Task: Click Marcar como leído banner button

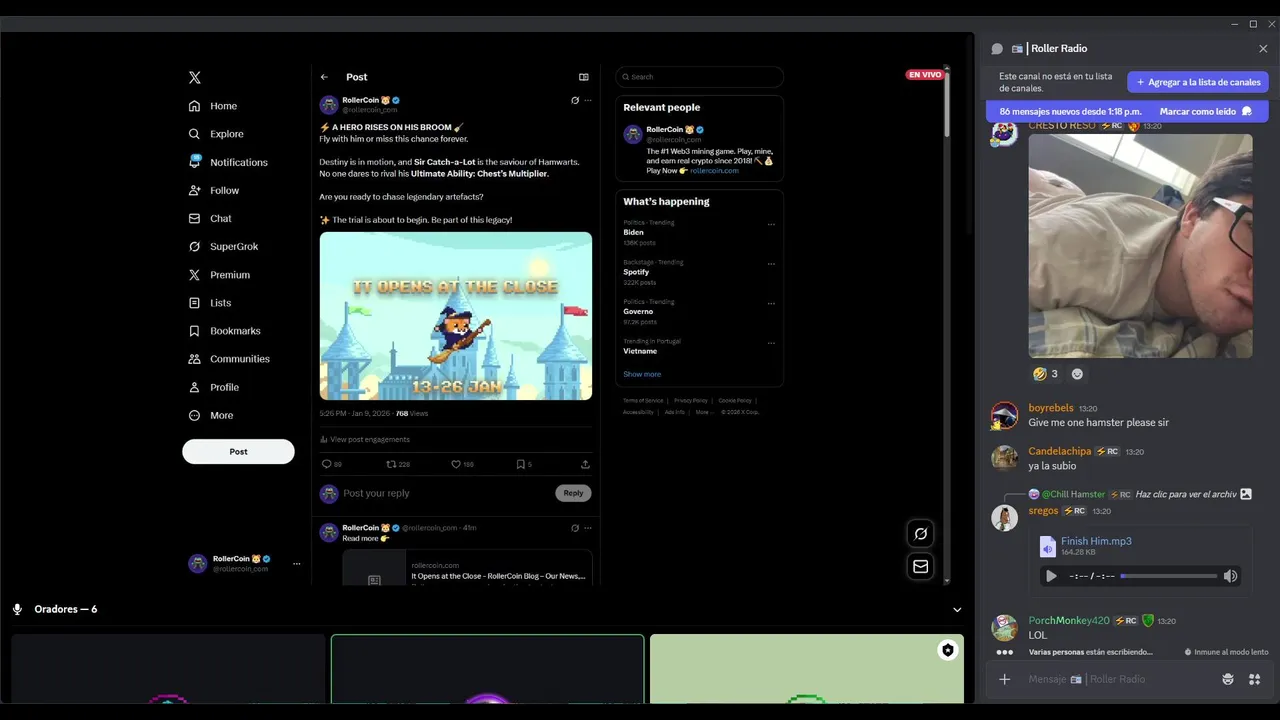Action: coord(1205,112)
